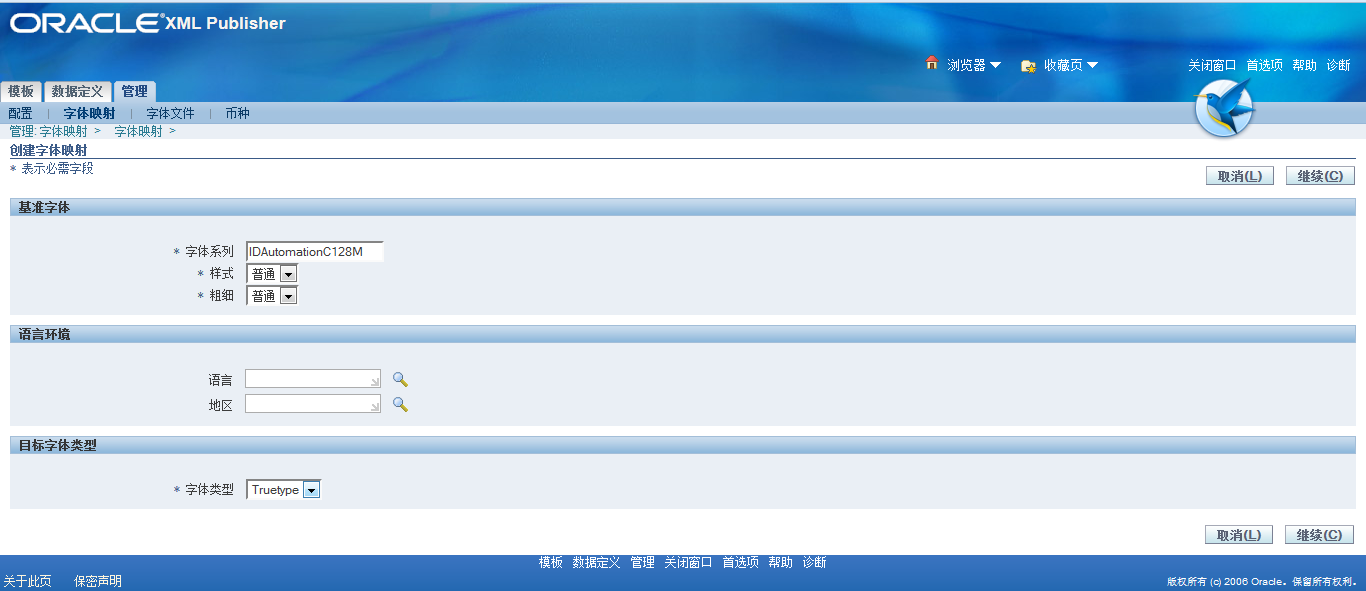Click the Oracle logo
Screen dimensions: 1366x591
pyautogui.click(x=87, y=23)
